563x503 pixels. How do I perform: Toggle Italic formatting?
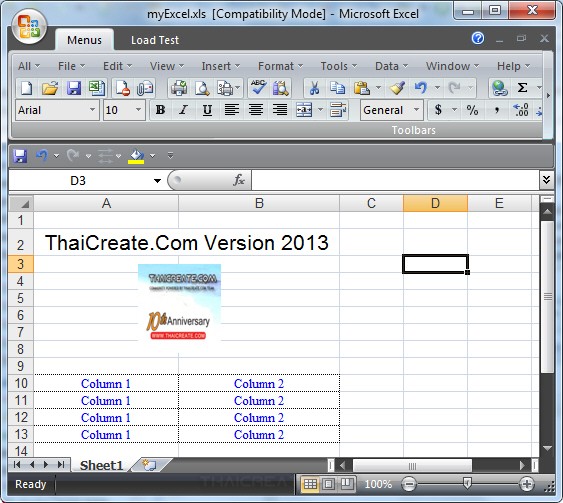(183, 110)
